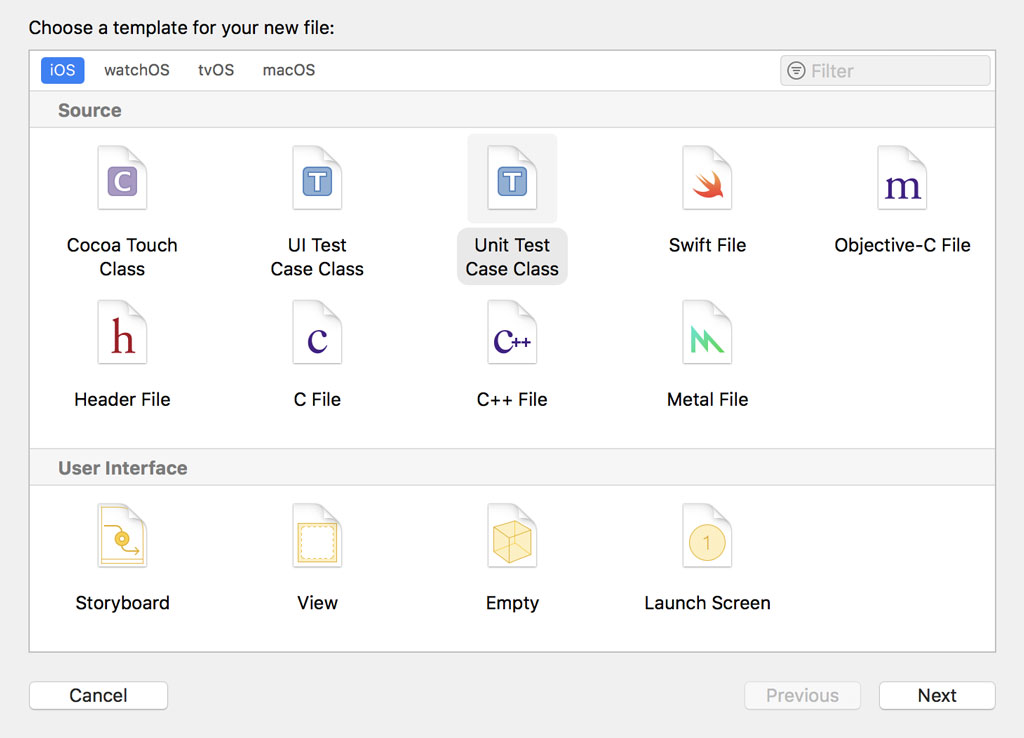Pick the Objective-C File icon
Screen dimensions: 1024x738
tap(902, 179)
